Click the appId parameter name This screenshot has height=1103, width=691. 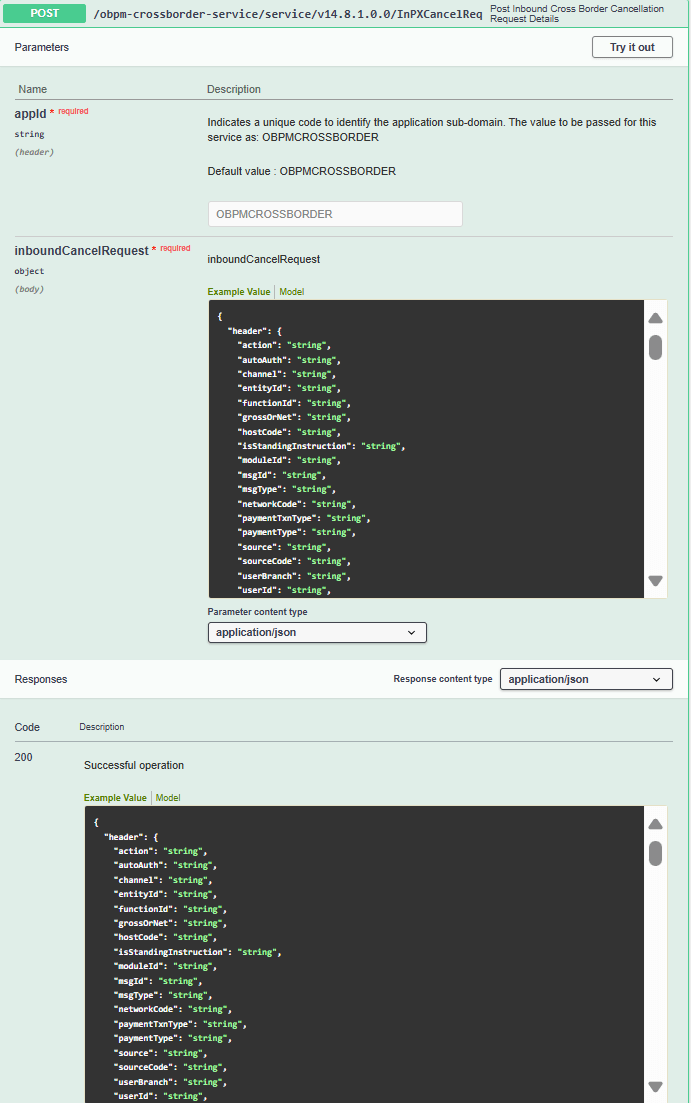click(30, 113)
